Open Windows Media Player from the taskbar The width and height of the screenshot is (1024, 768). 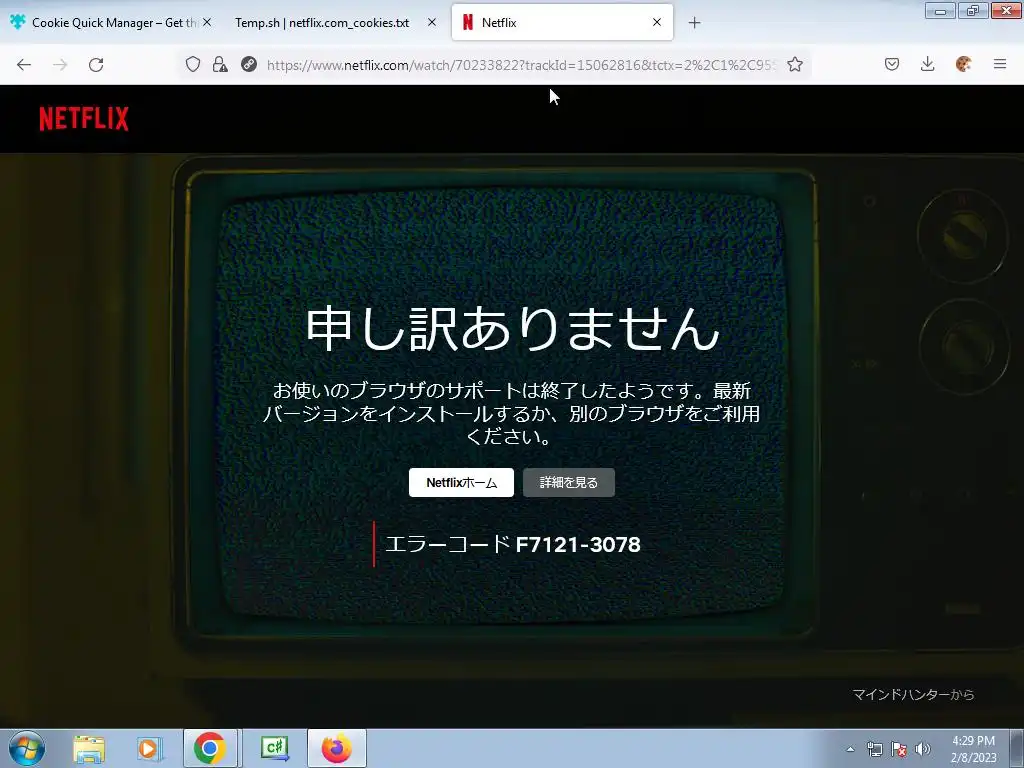pos(149,748)
